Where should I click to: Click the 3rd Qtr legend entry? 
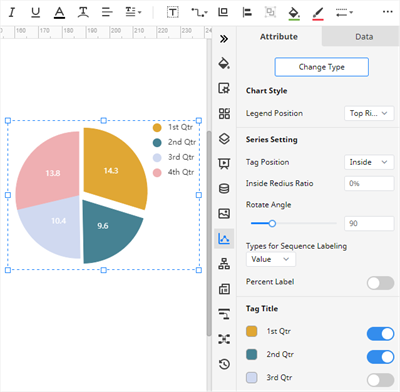pyautogui.click(x=173, y=157)
